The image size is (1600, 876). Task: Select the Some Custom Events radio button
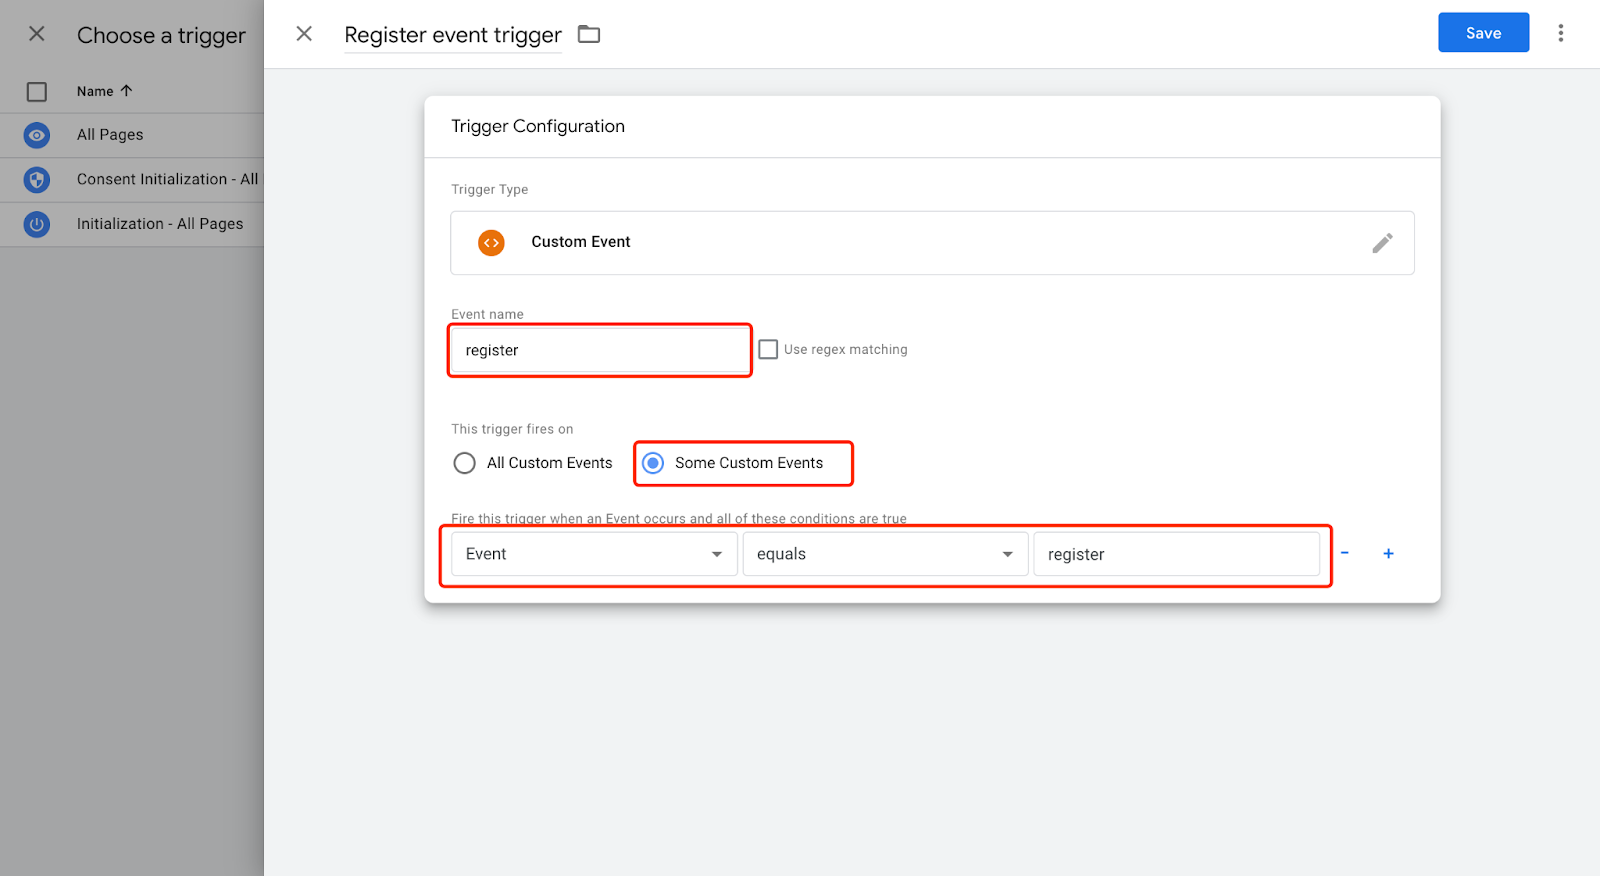click(x=653, y=463)
